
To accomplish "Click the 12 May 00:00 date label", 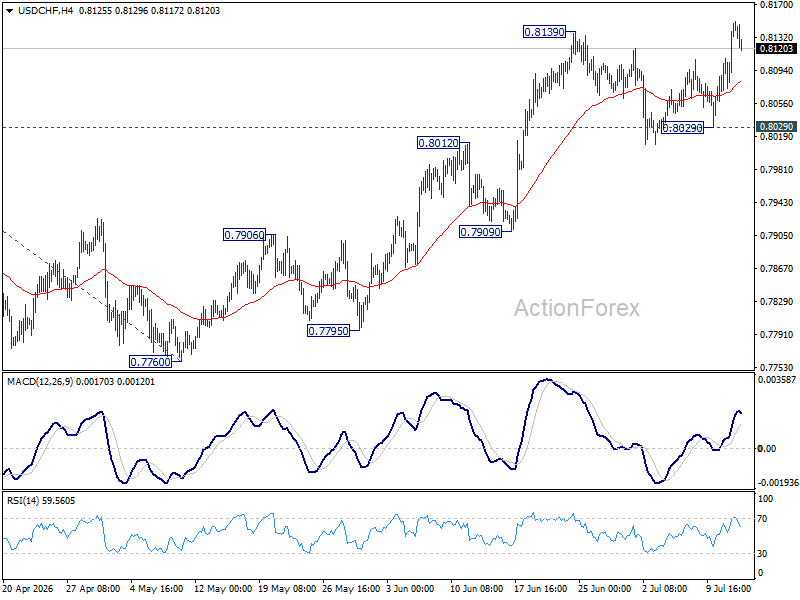I will pyautogui.click(x=223, y=589).
